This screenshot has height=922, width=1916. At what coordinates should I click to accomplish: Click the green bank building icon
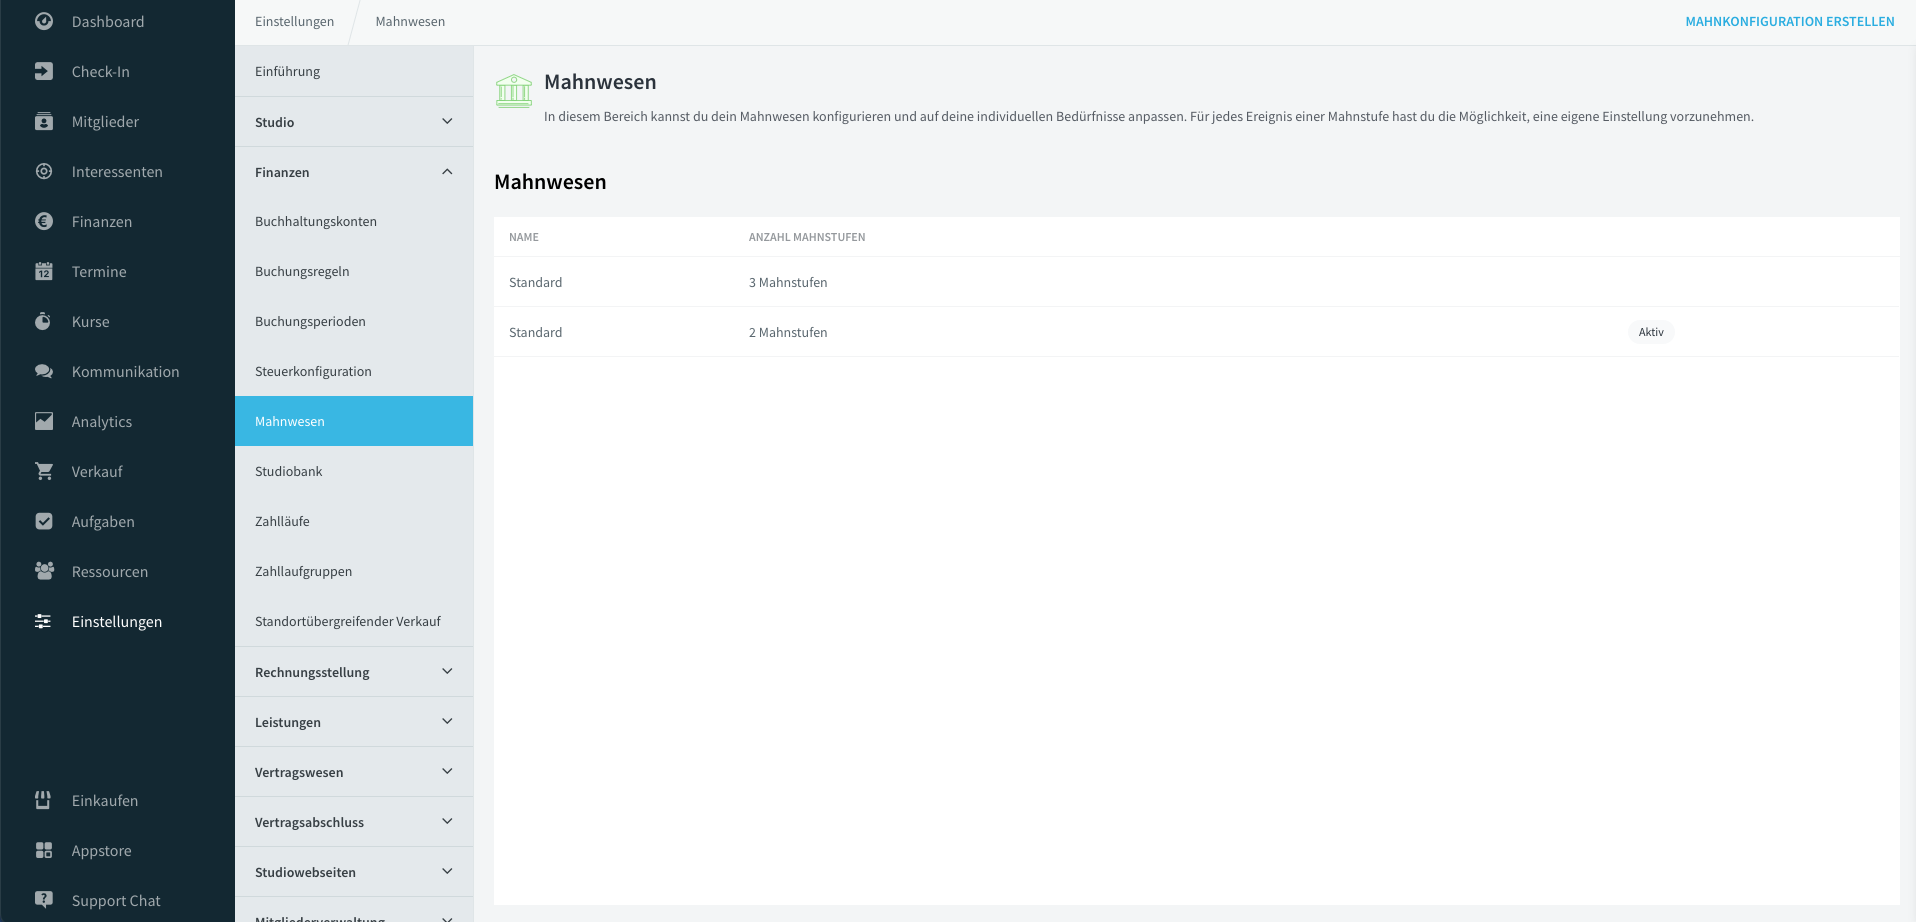[514, 91]
